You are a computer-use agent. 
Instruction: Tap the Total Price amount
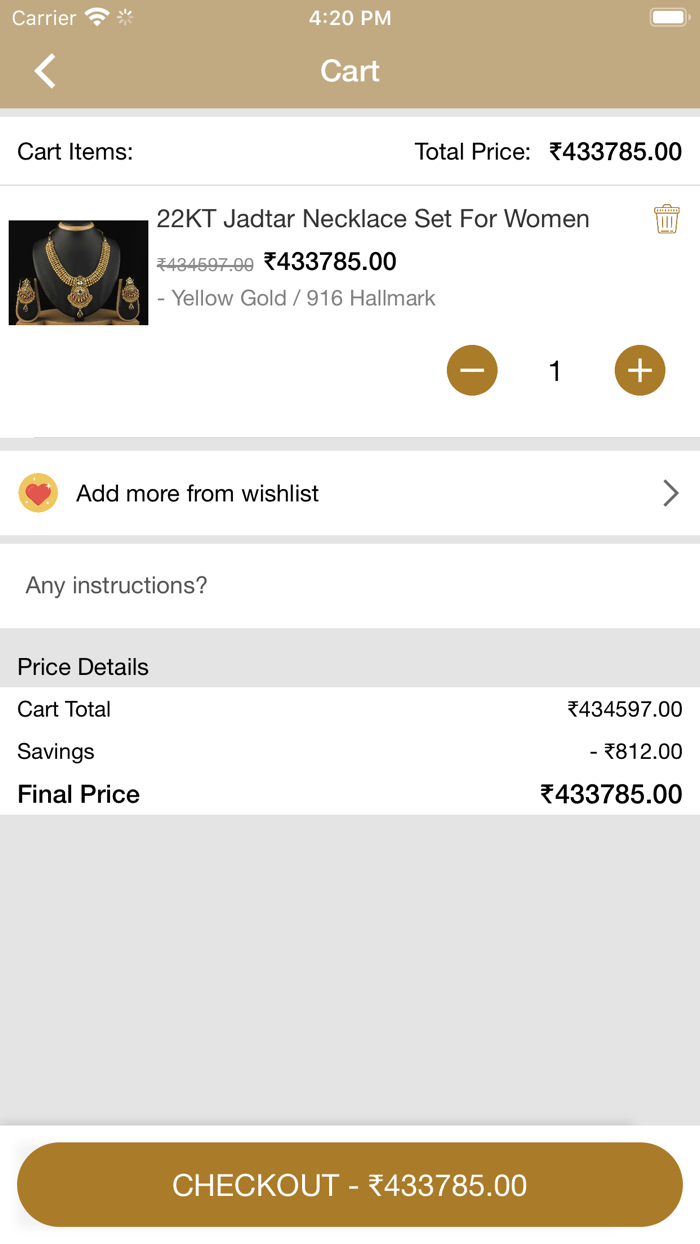coord(615,152)
